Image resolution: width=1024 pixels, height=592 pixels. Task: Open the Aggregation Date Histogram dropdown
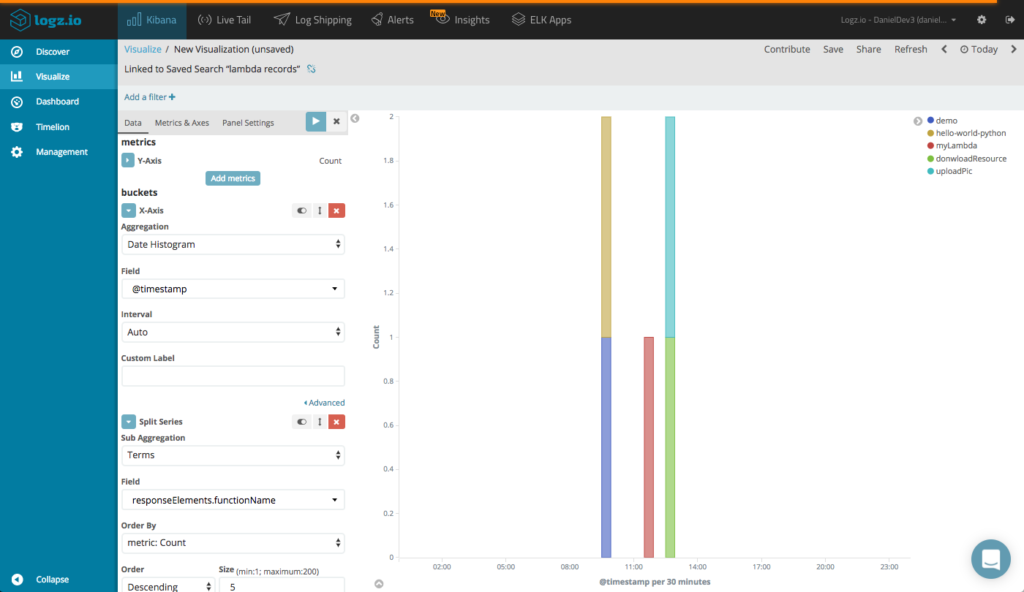pyautogui.click(x=233, y=244)
